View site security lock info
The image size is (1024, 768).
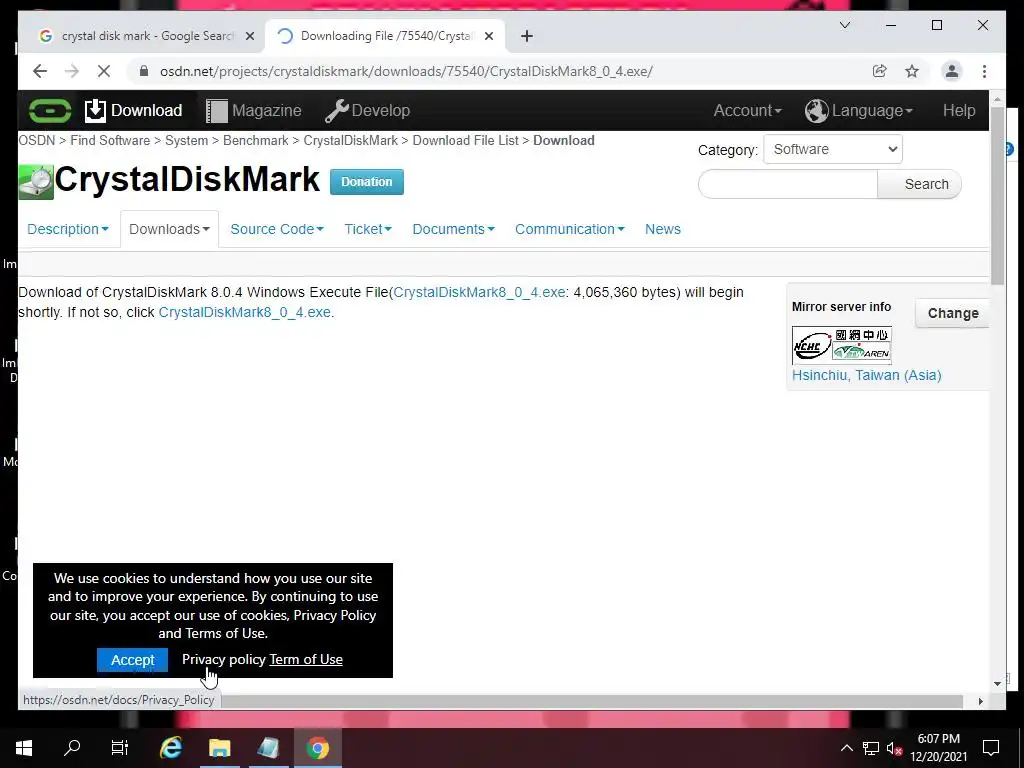tap(144, 71)
